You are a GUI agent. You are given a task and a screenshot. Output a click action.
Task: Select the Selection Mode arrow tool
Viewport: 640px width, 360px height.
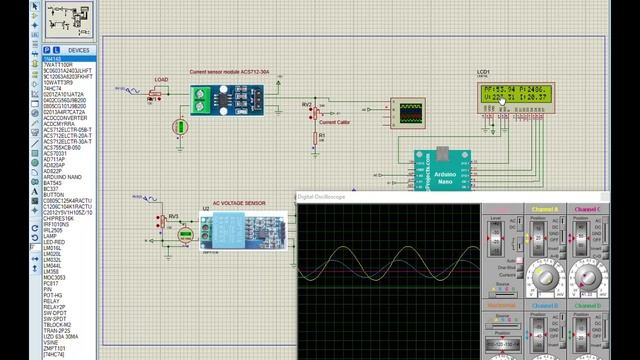click(35, 6)
